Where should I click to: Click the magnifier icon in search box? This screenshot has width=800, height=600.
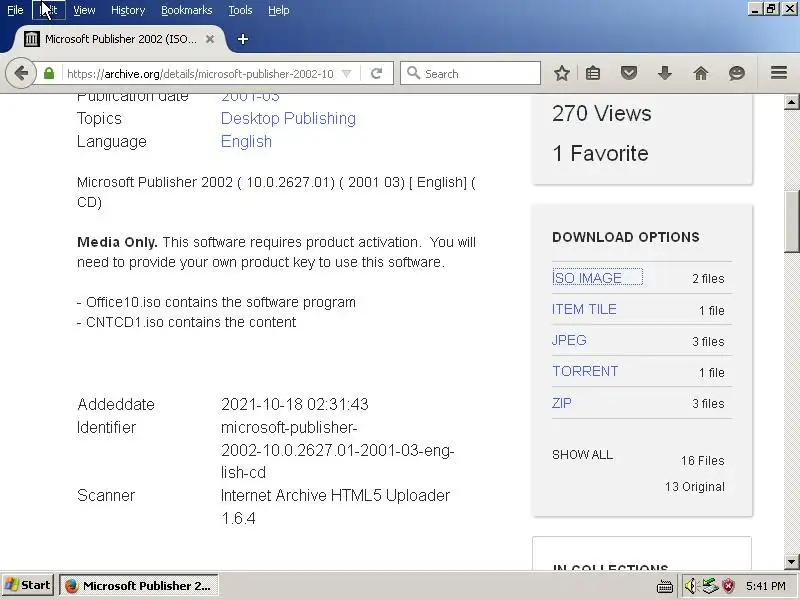(x=413, y=73)
